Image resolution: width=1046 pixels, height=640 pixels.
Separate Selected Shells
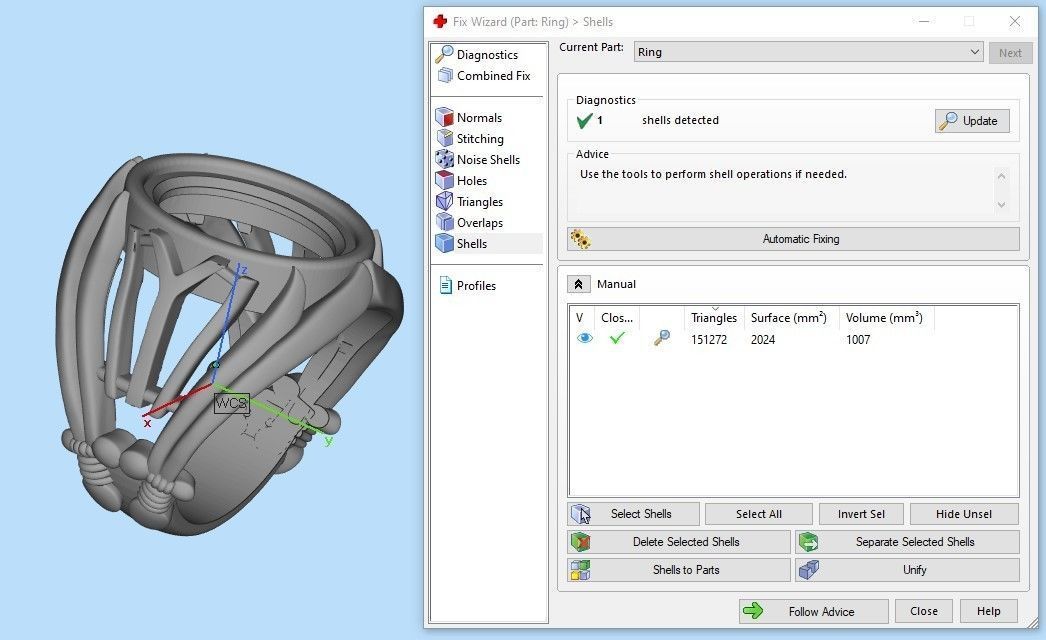pos(907,542)
